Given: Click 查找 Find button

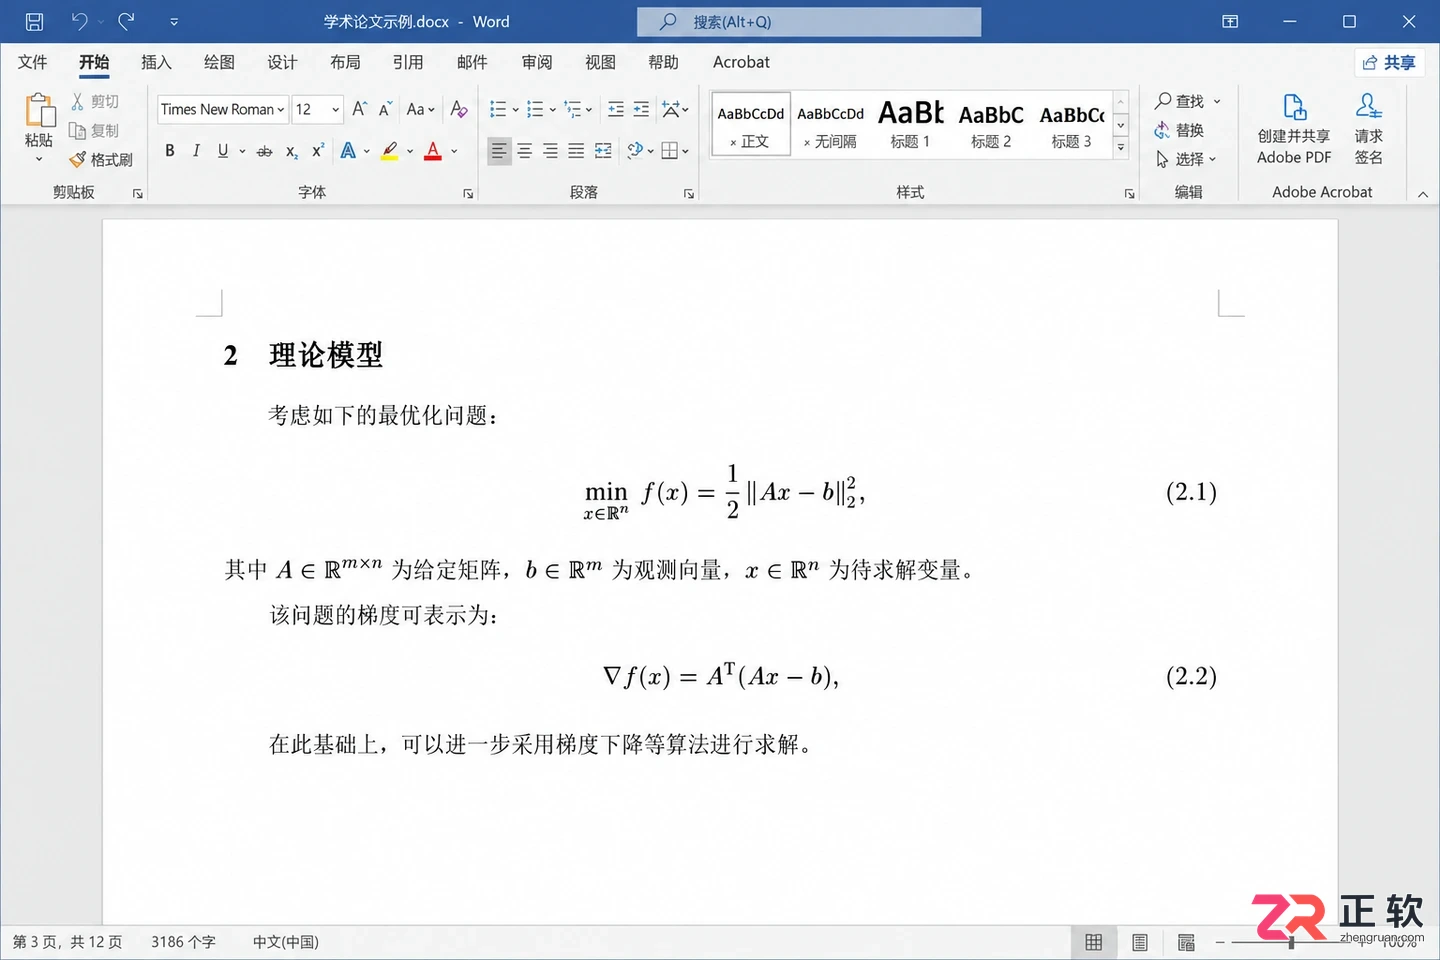Looking at the screenshot, I should click(x=1187, y=101).
